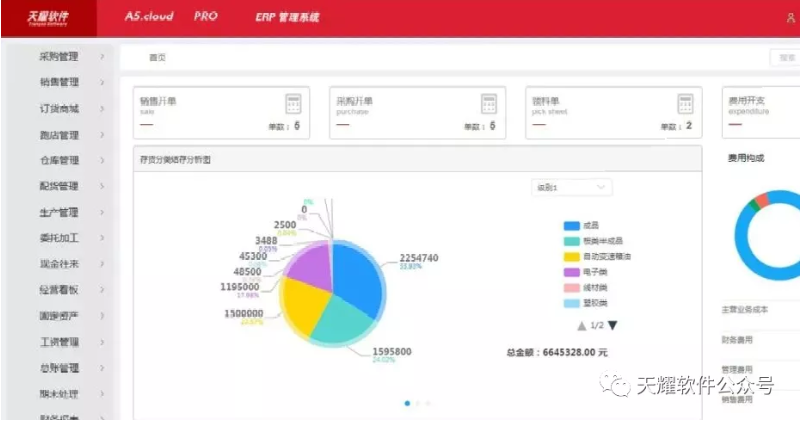Click the 2254740 pie value label
Viewport: 802px width, 423px height.
pos(419,258)
